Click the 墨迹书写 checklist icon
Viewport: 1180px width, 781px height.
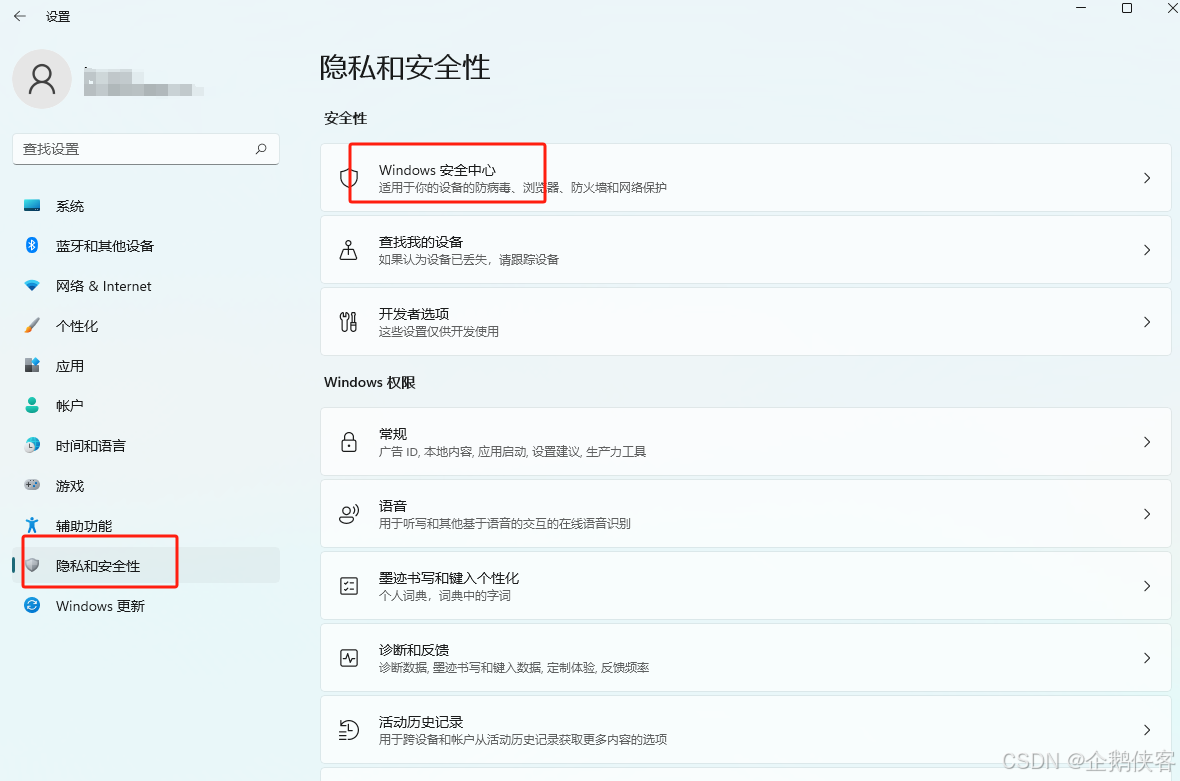348,586
